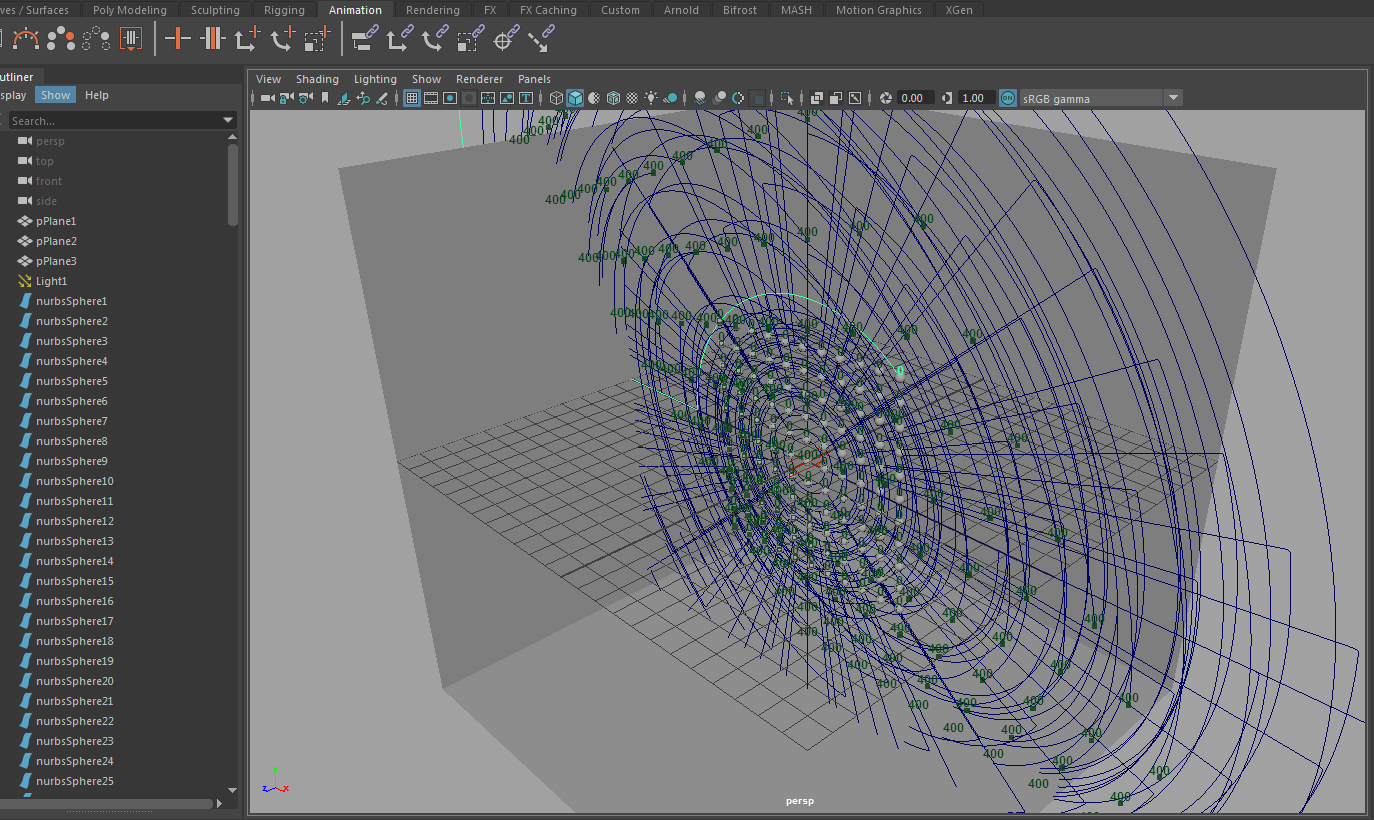
Task: Click the Grease Pencil tool icon
Action: [x=381, y=98]
